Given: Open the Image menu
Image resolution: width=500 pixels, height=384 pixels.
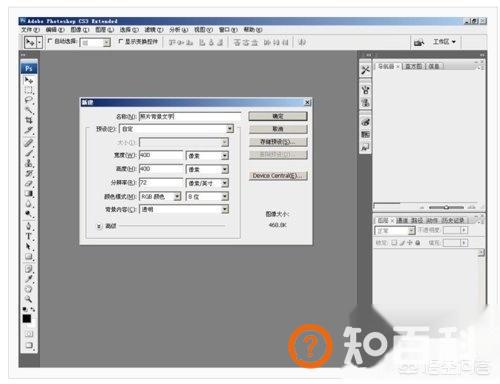Looking at the screenshot, I should [80, 30].
